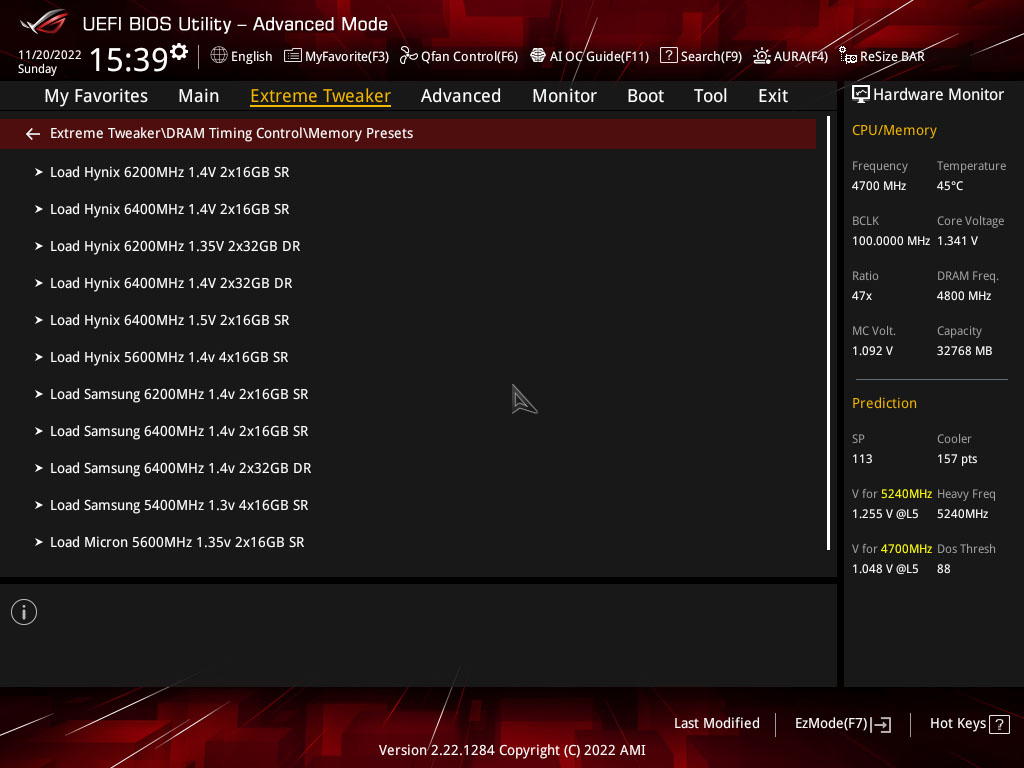The width and height of the screenshot is (1024, 768).
Task: Open Search(F9)
Action: click(701, 56)
